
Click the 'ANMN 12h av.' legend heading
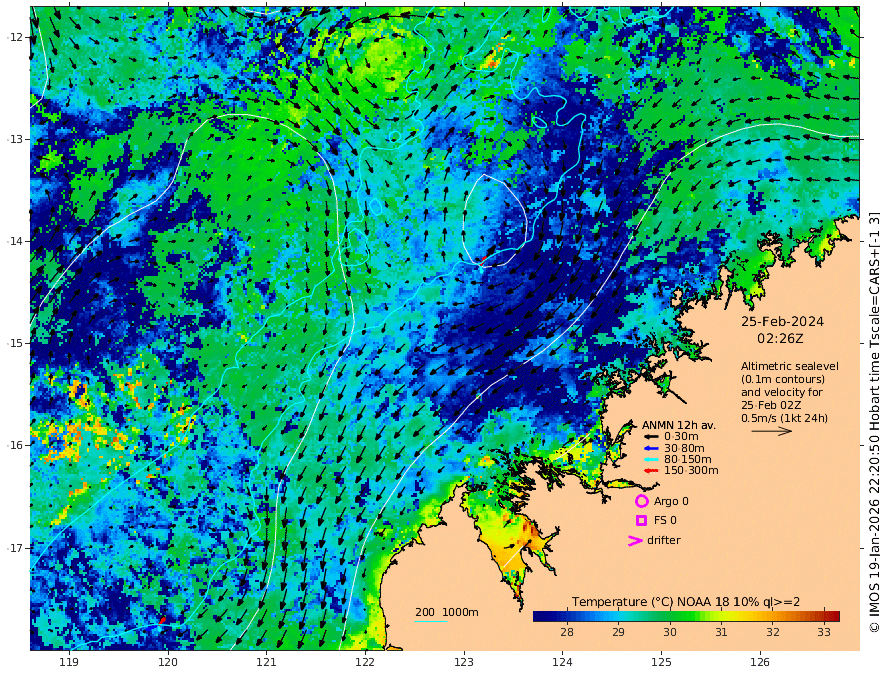(x=679, y=425)
